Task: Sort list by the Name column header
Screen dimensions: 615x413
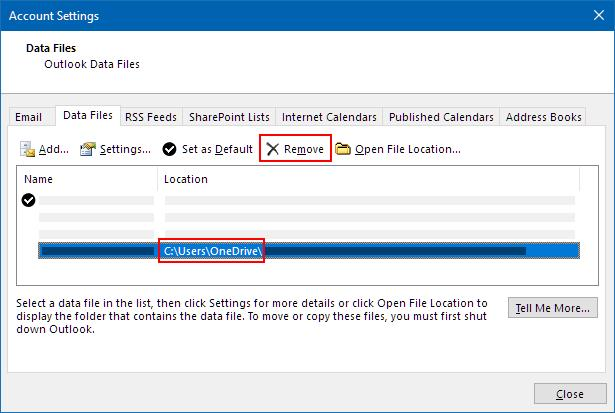Action: coord(87,179)
